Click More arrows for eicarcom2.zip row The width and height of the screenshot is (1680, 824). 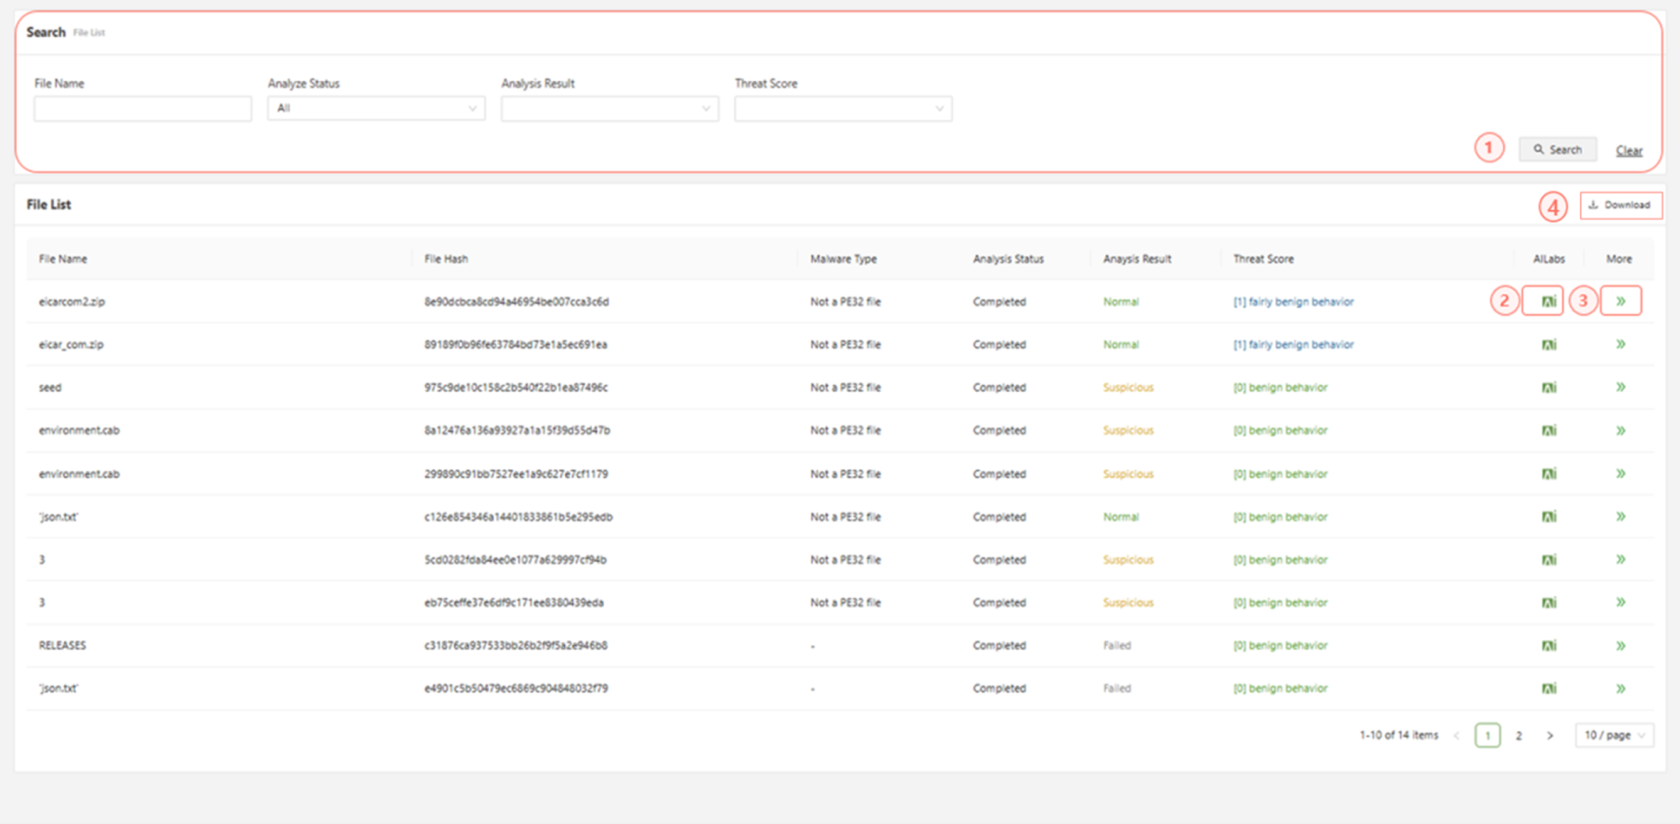pyautogui.click(x=1620, y=301)
